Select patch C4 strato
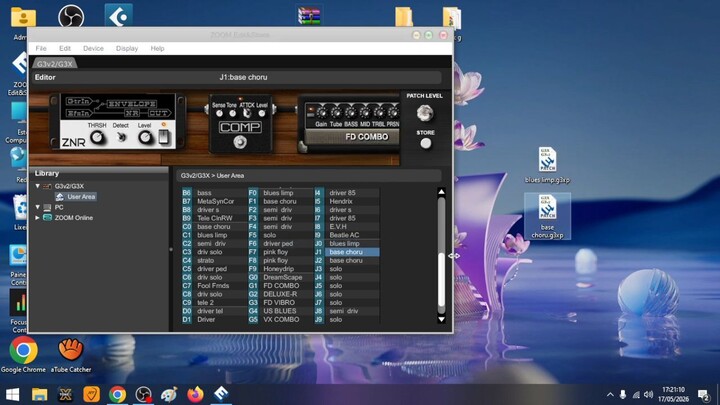 point(215,260)
